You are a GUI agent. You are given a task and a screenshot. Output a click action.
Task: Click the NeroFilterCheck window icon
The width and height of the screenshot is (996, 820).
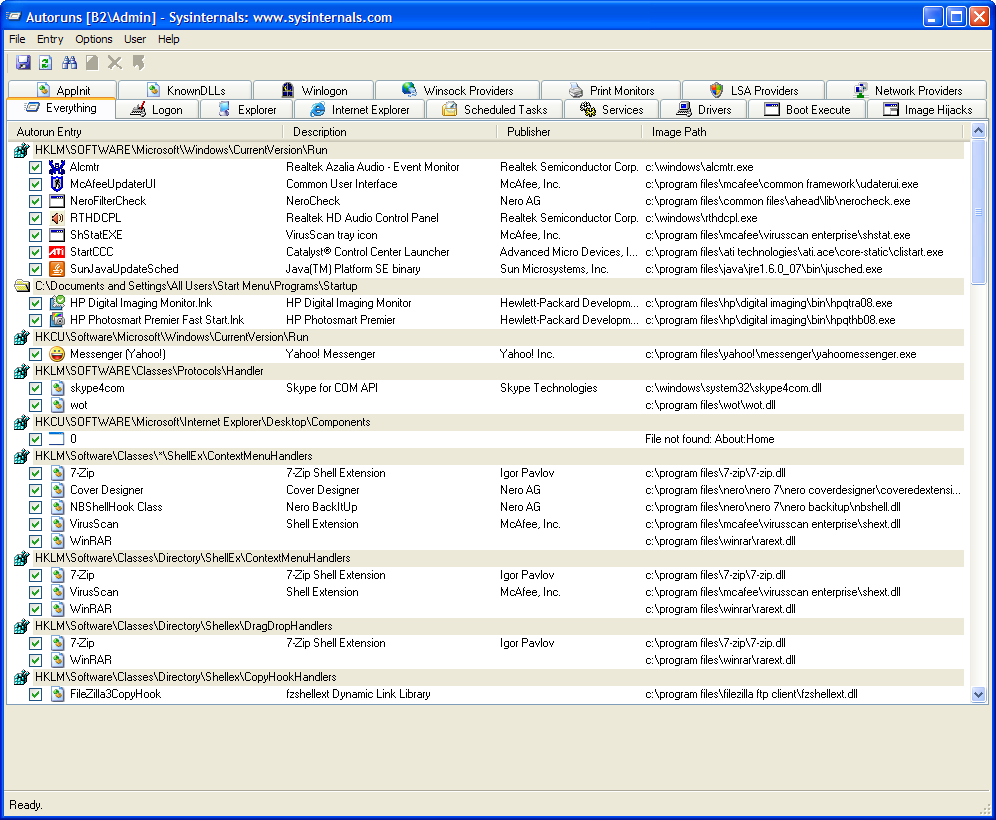click(x=57, y=201)
